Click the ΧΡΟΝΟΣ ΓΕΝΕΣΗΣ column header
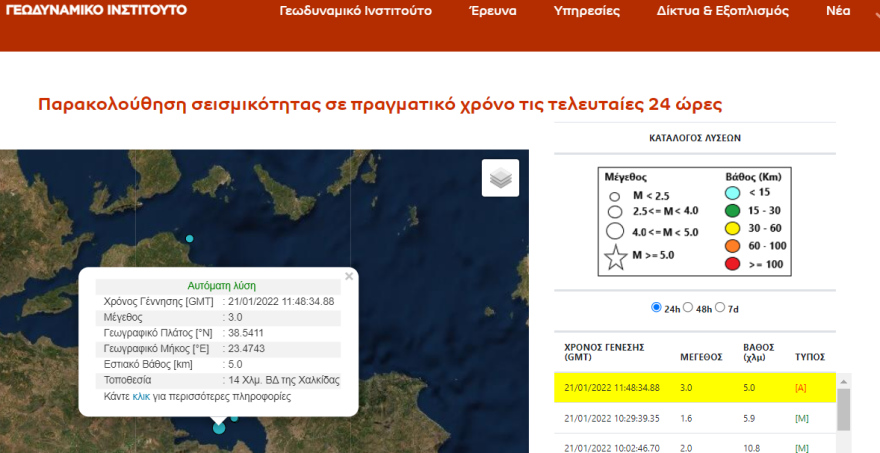This screenshot has height=453, width=880. click(604, 352)
